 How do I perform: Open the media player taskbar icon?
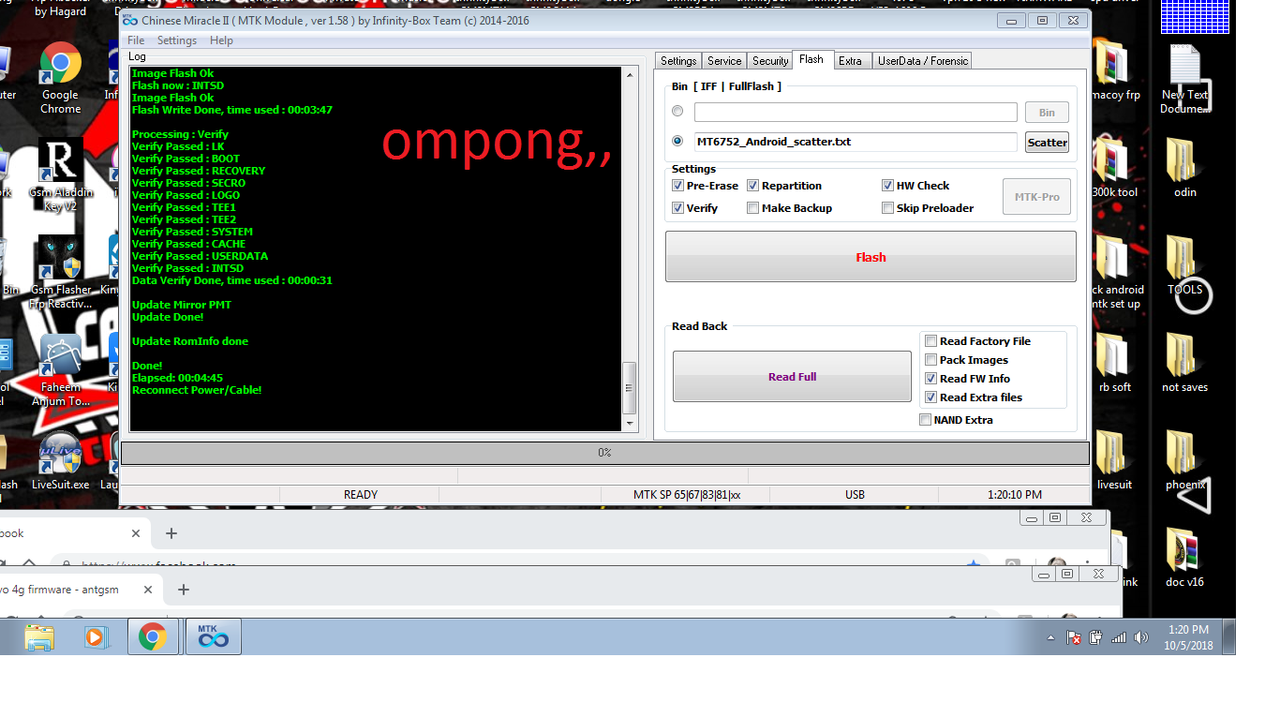[x=96, y=637]
